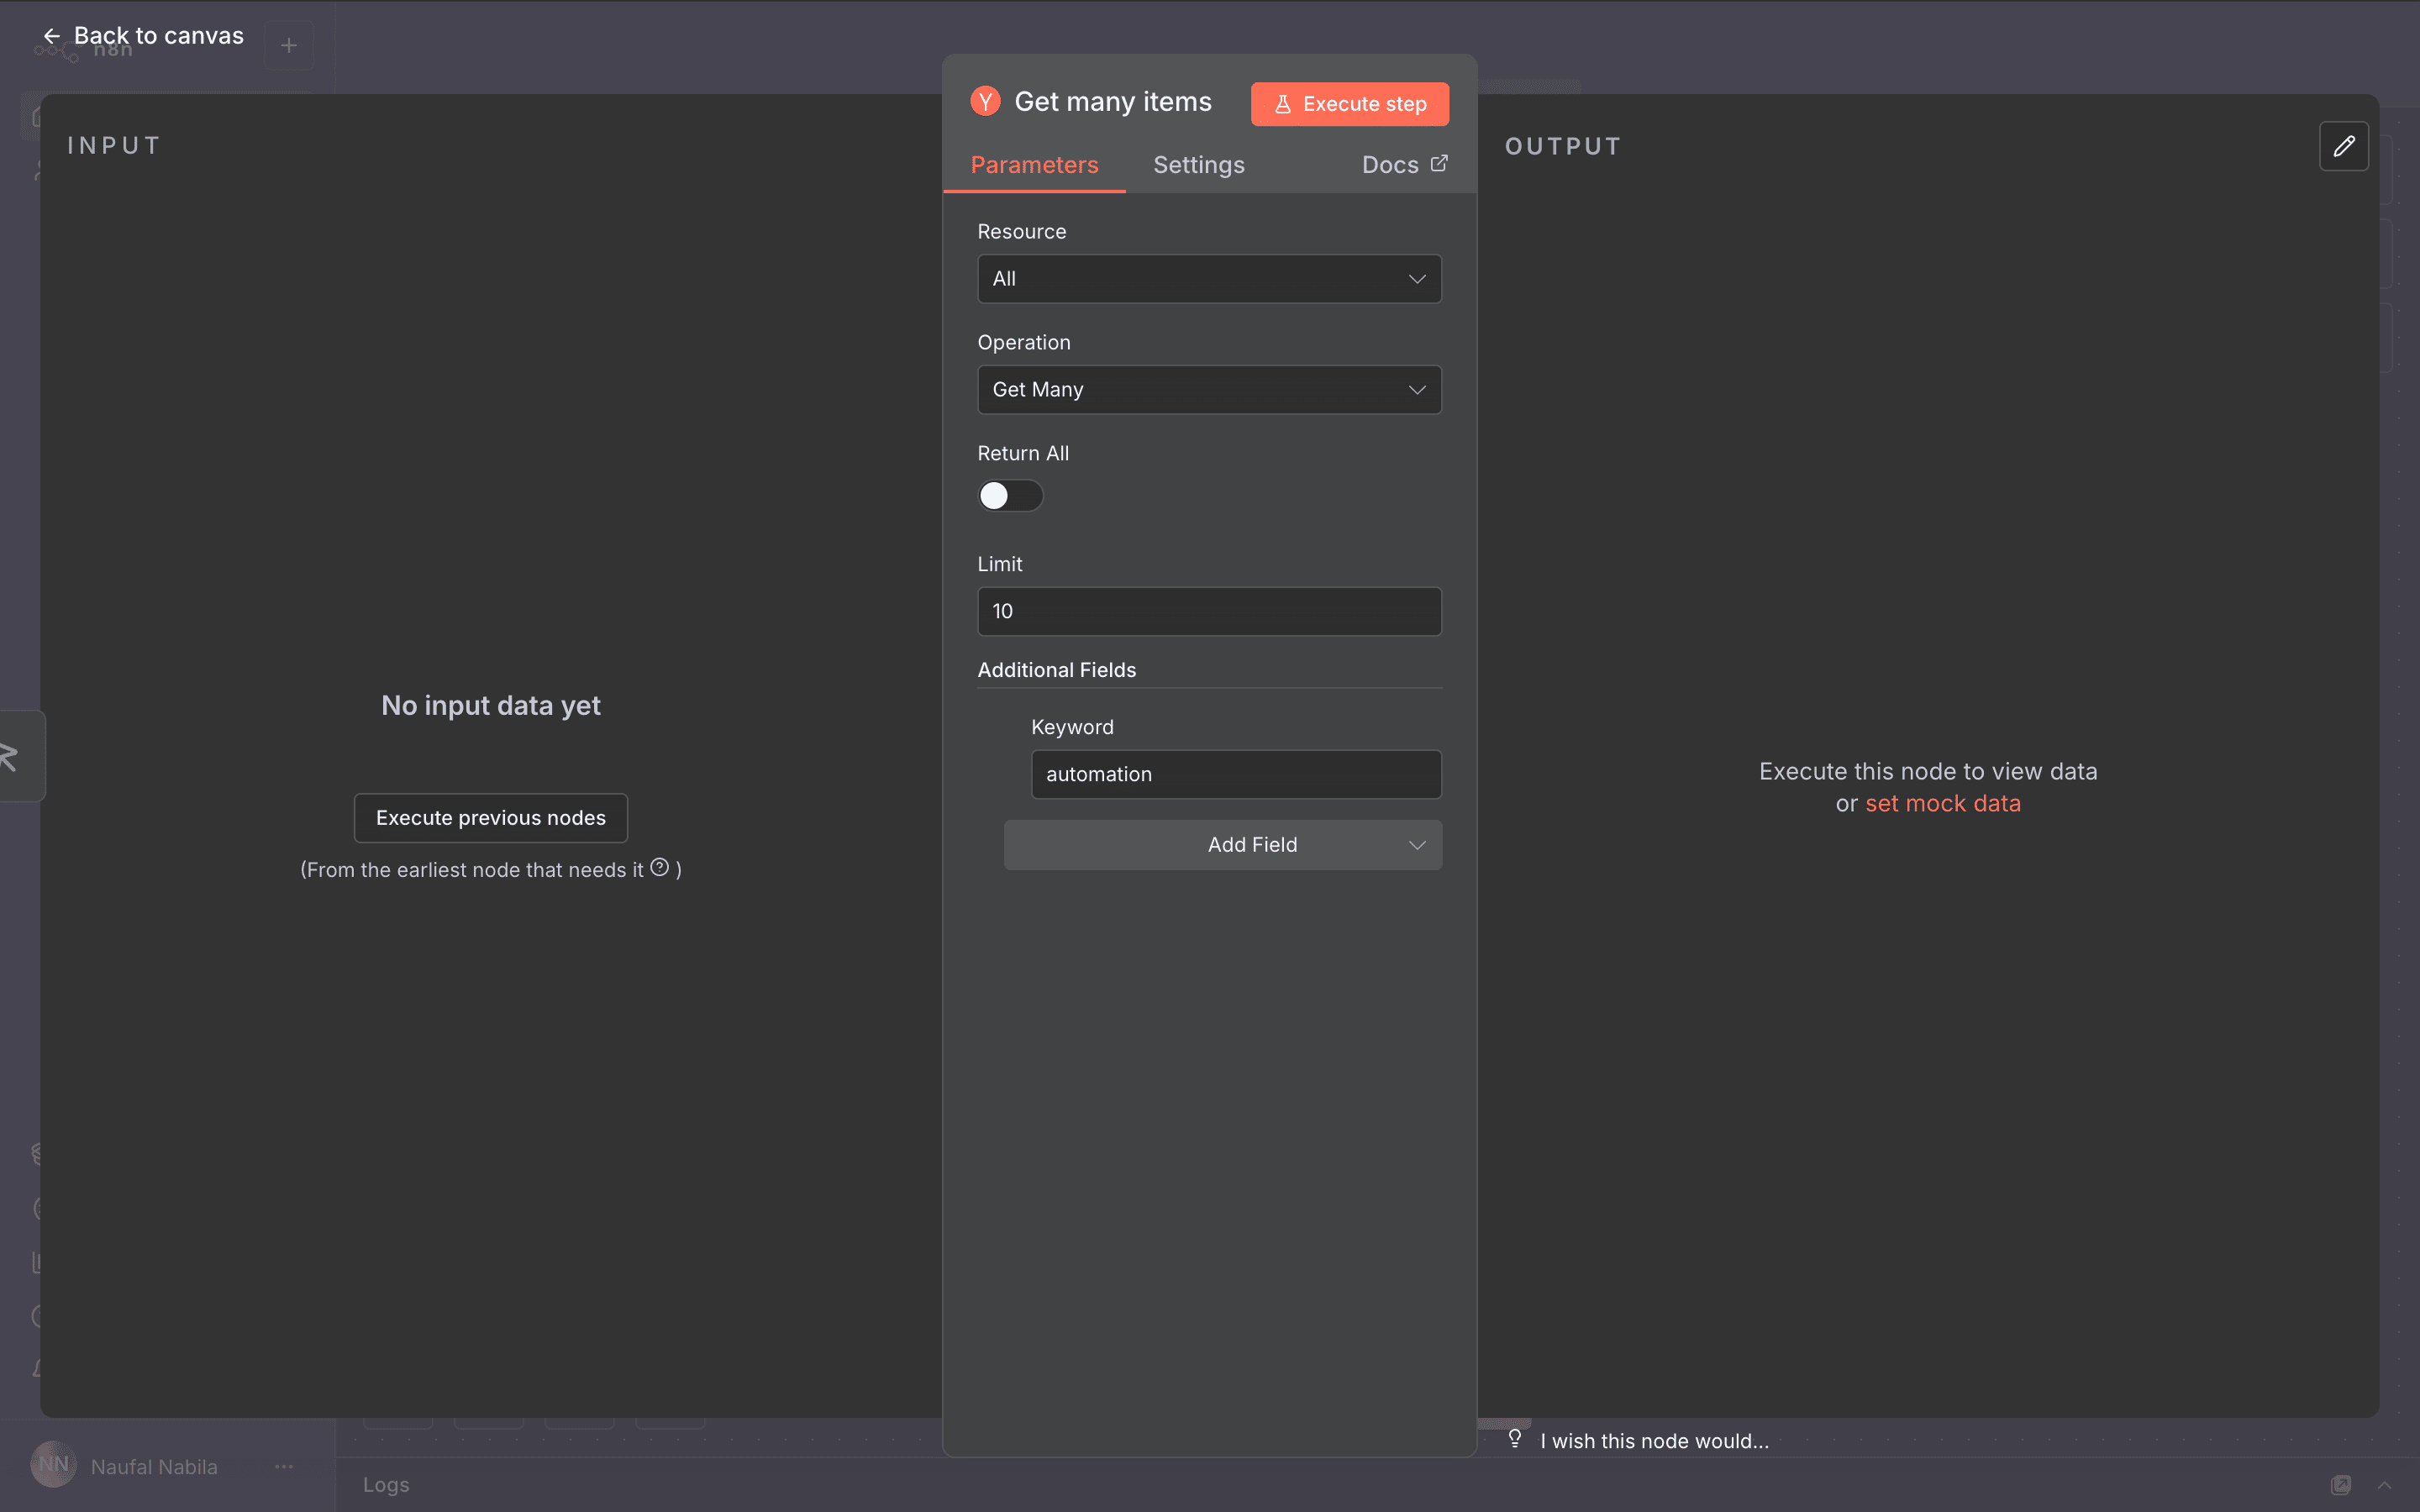2420x1512 pixels.
Task: Click the Keyword input with automation
Action: point(1236,774)
